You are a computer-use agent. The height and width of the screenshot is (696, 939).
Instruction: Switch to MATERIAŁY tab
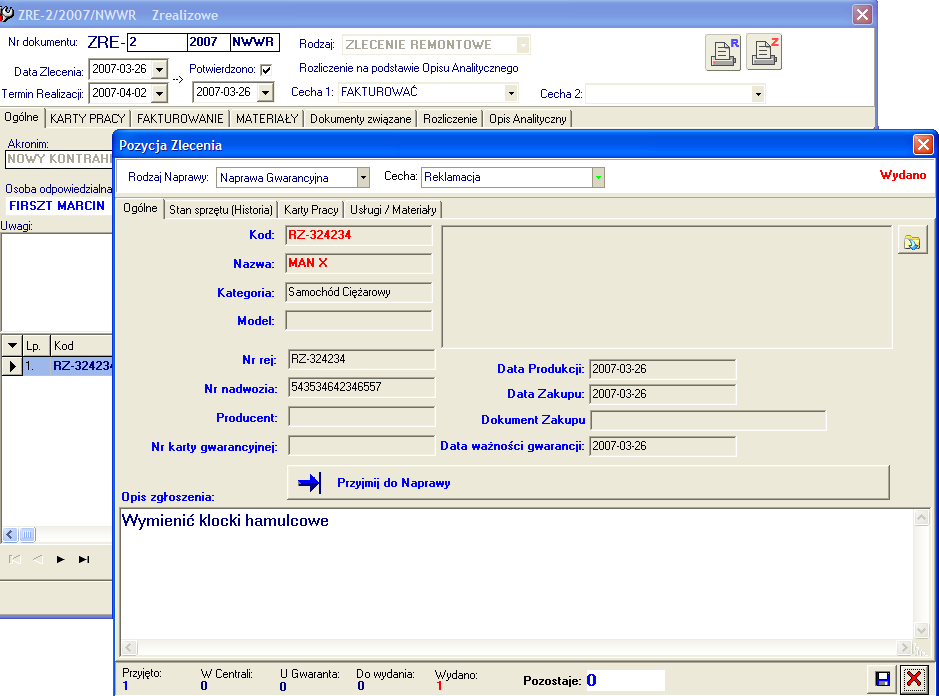(x=267, y=119)
